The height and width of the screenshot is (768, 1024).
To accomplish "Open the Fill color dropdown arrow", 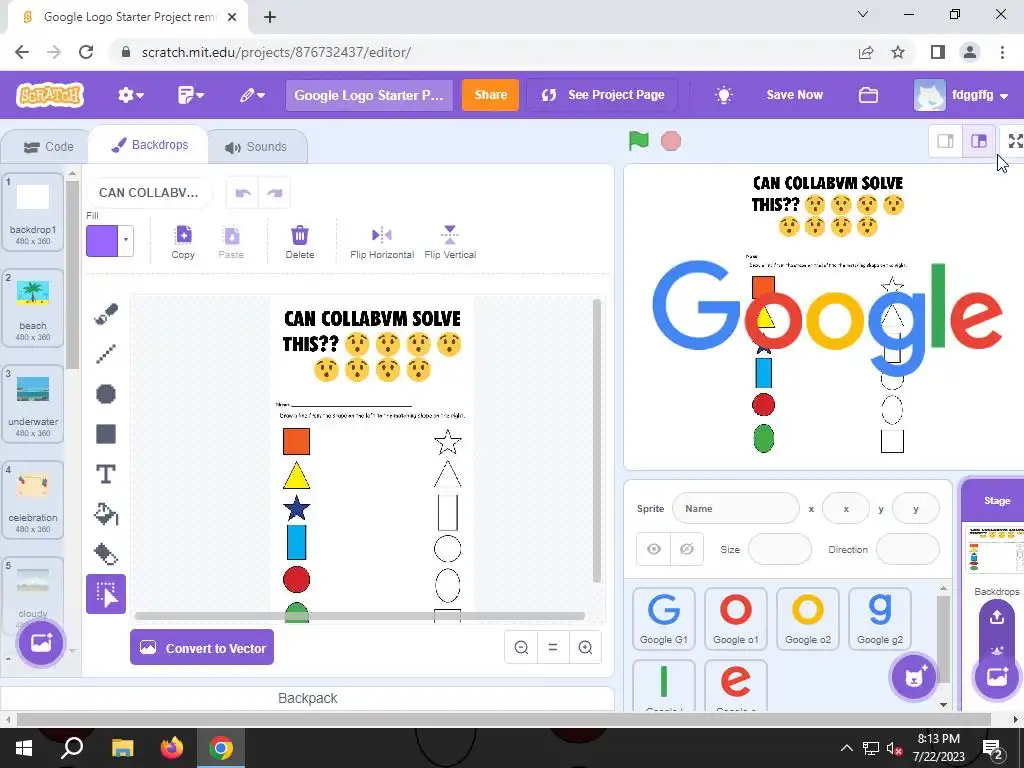I will 125,240.
